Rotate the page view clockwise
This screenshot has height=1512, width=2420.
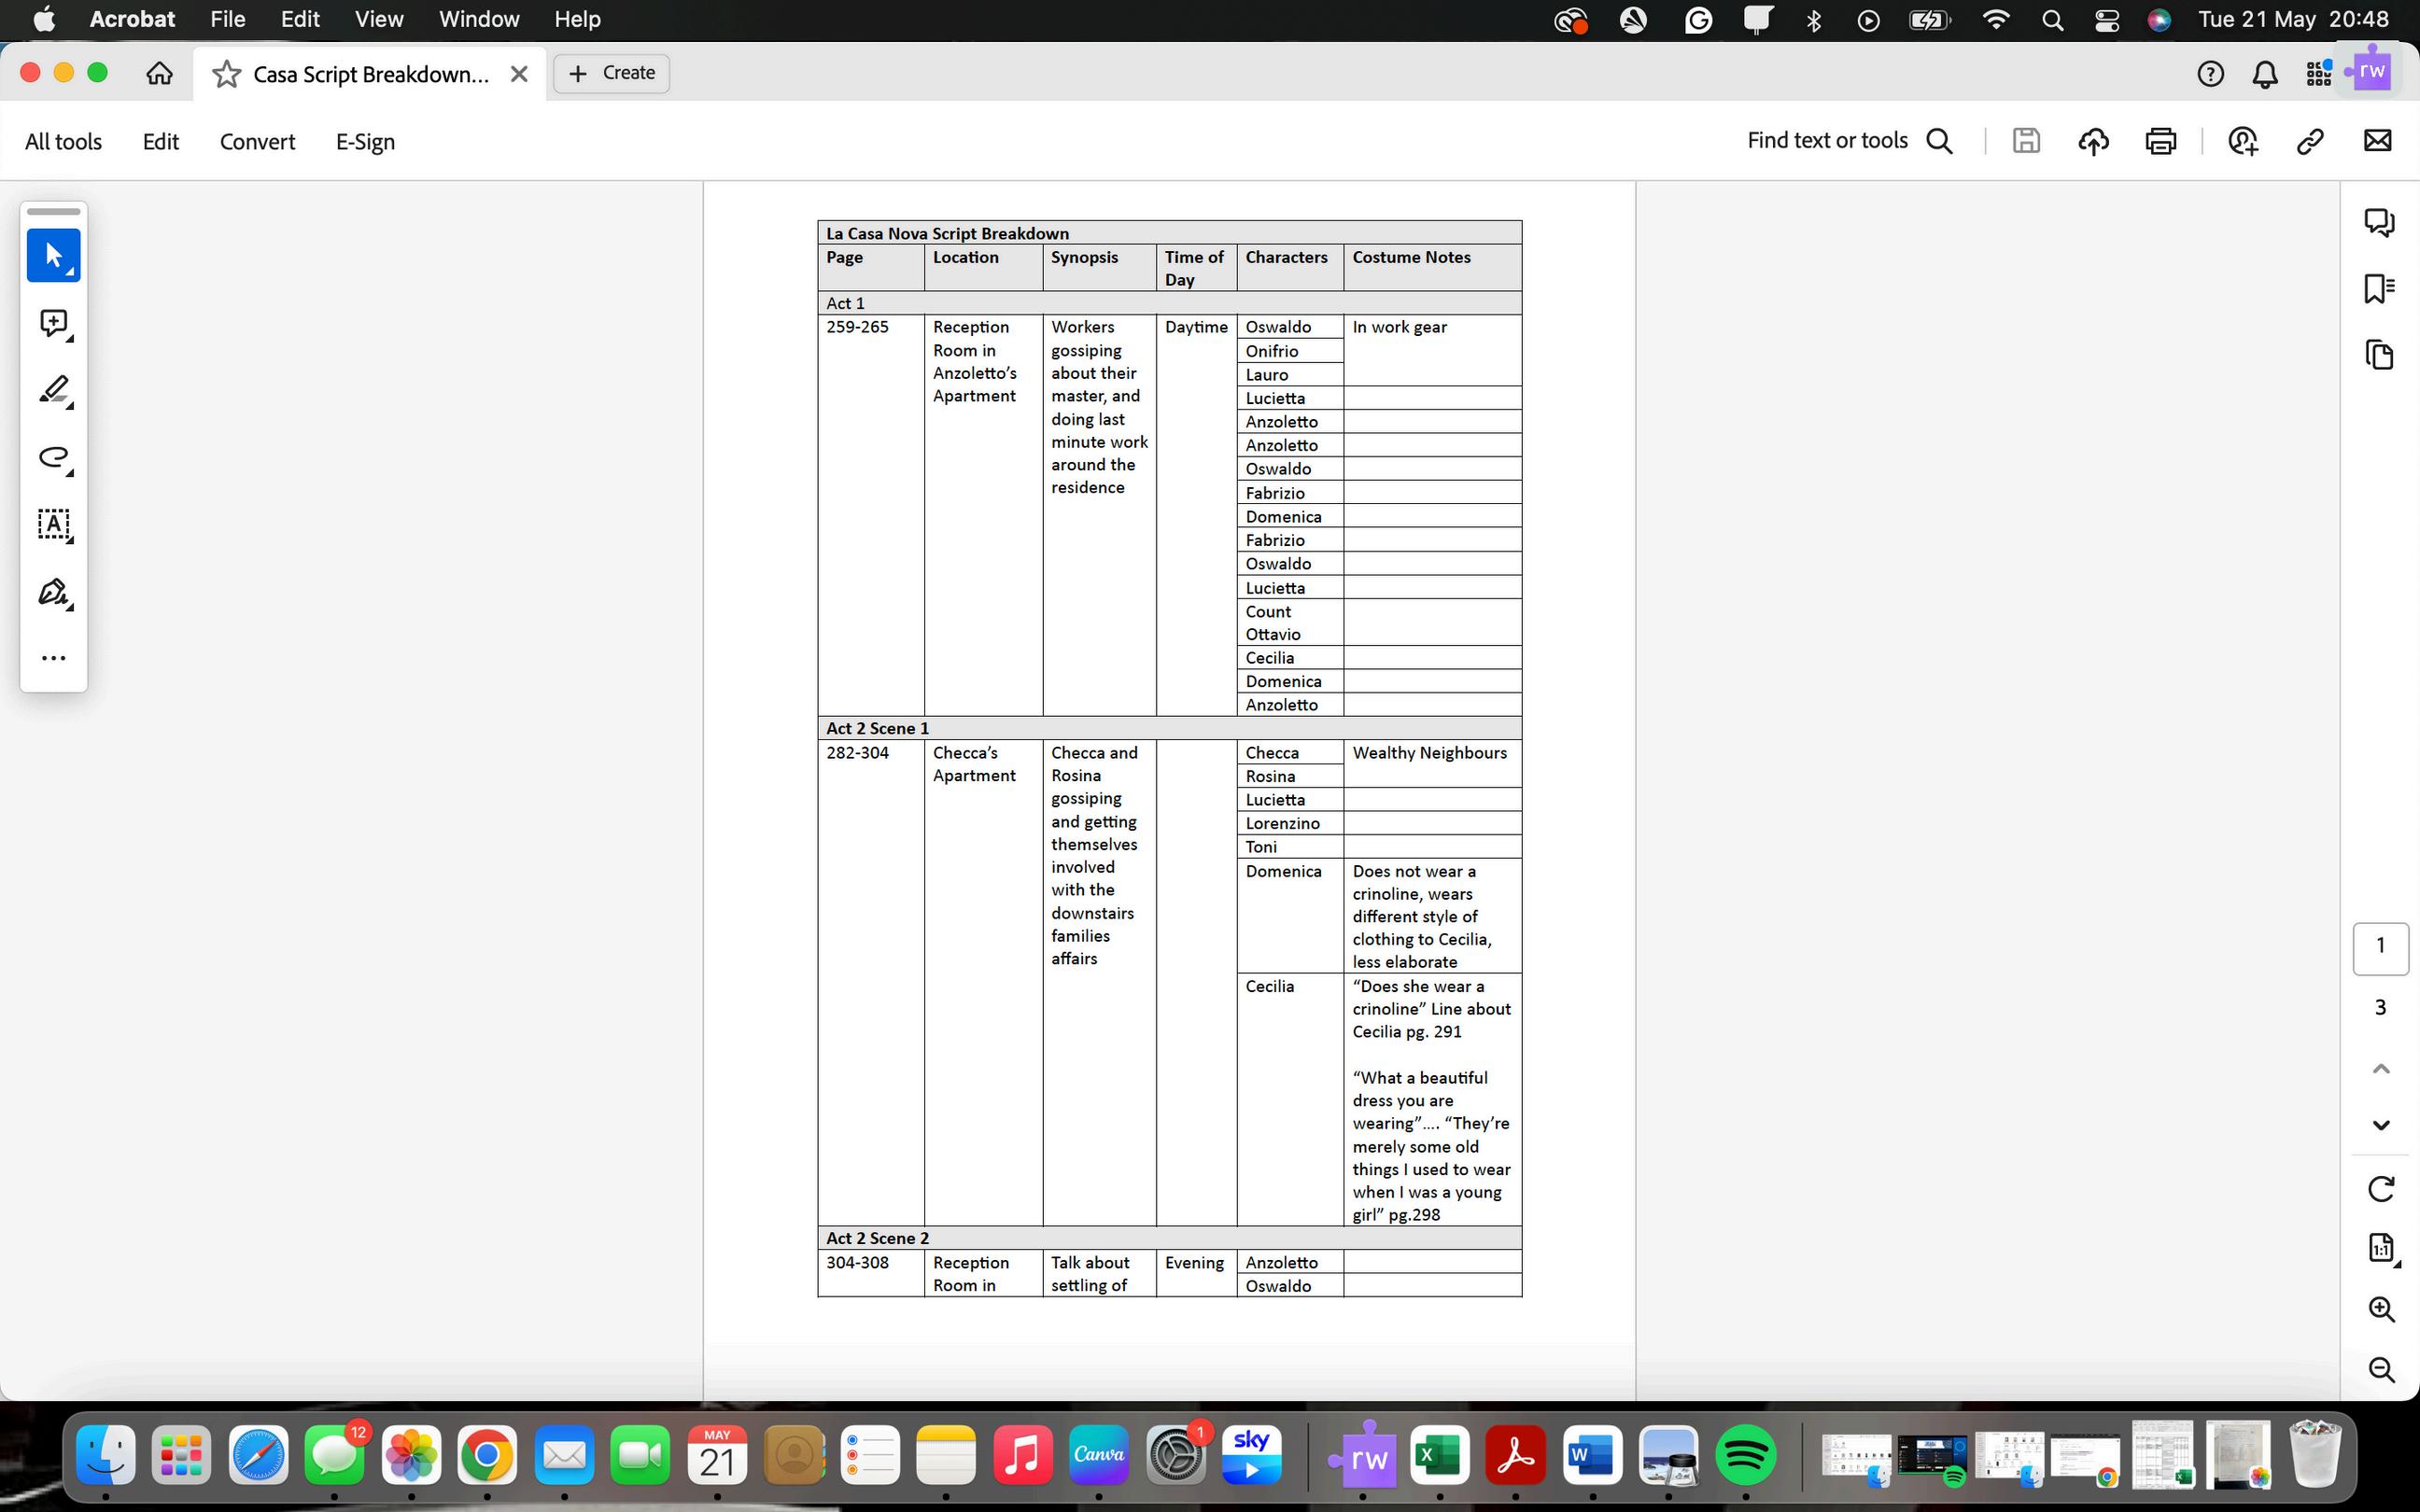(x=2381, y=1188)
